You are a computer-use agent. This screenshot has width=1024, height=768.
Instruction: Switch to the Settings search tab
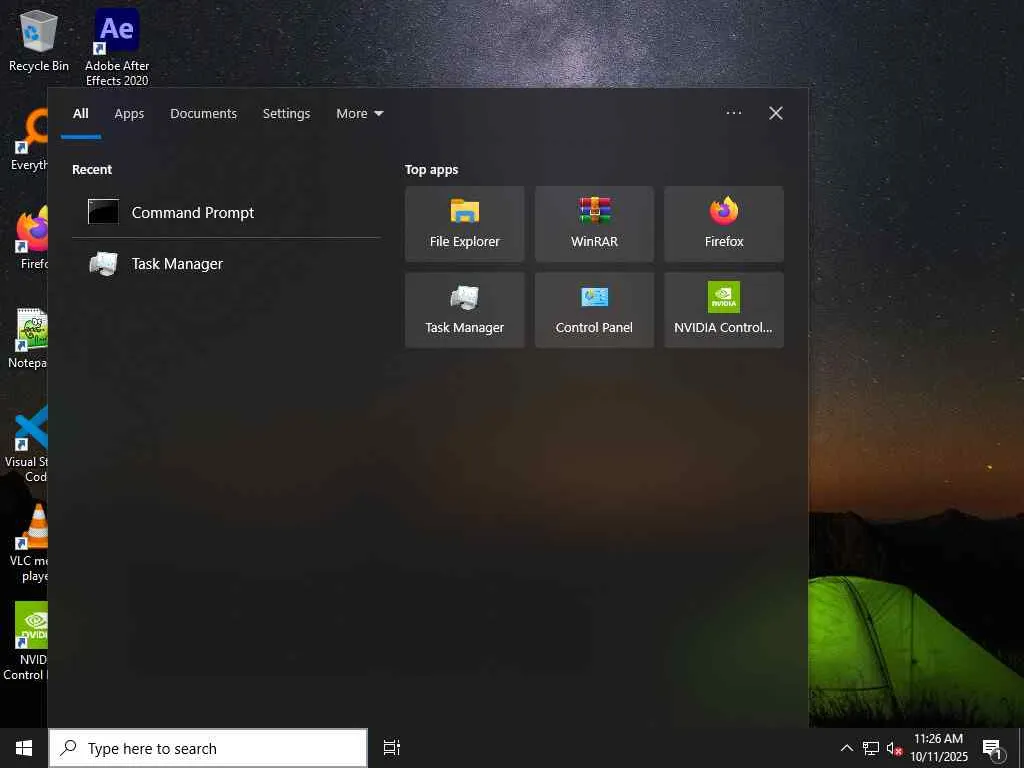(x=286, y=114)
